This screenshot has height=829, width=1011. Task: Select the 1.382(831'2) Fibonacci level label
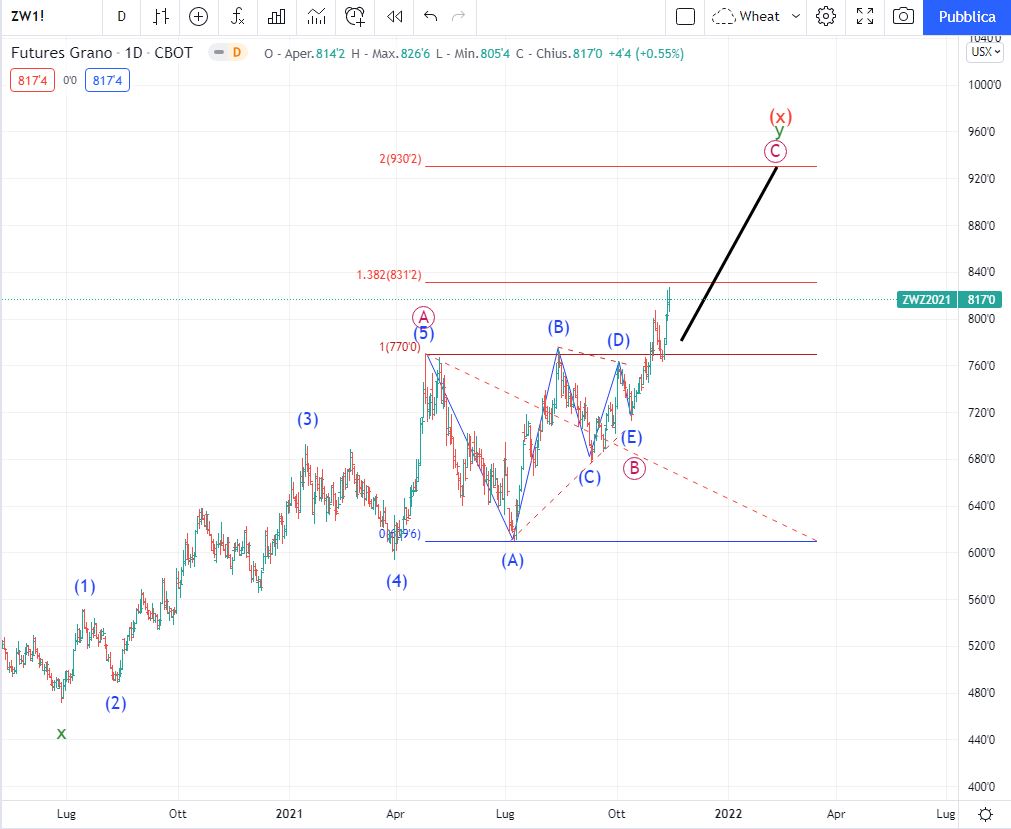pyautogui.click(x=389, y=275)
